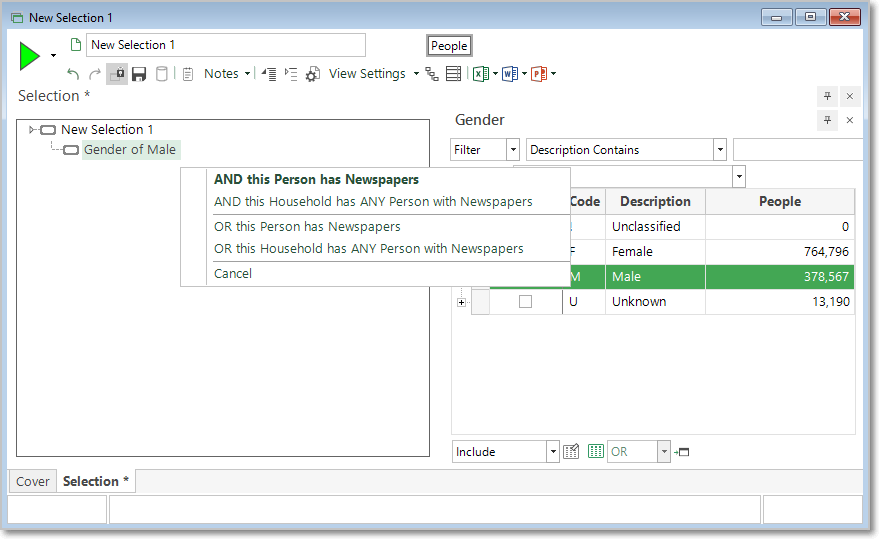Choose AND this Person has Newspapers
This screenshot has width=879, height=539.
(316, 179)
